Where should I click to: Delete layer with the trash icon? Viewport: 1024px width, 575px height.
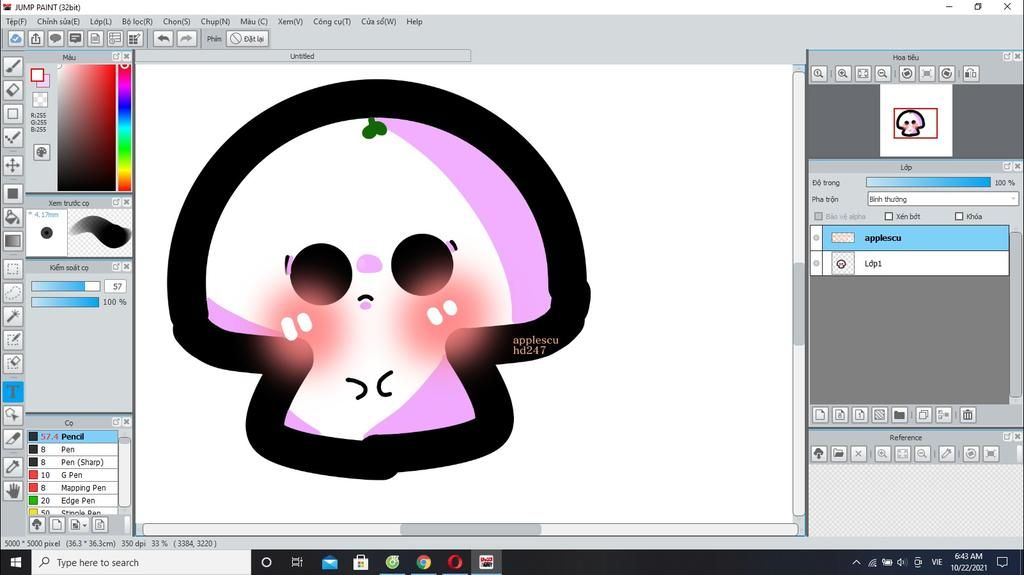(x=968, y=415)
